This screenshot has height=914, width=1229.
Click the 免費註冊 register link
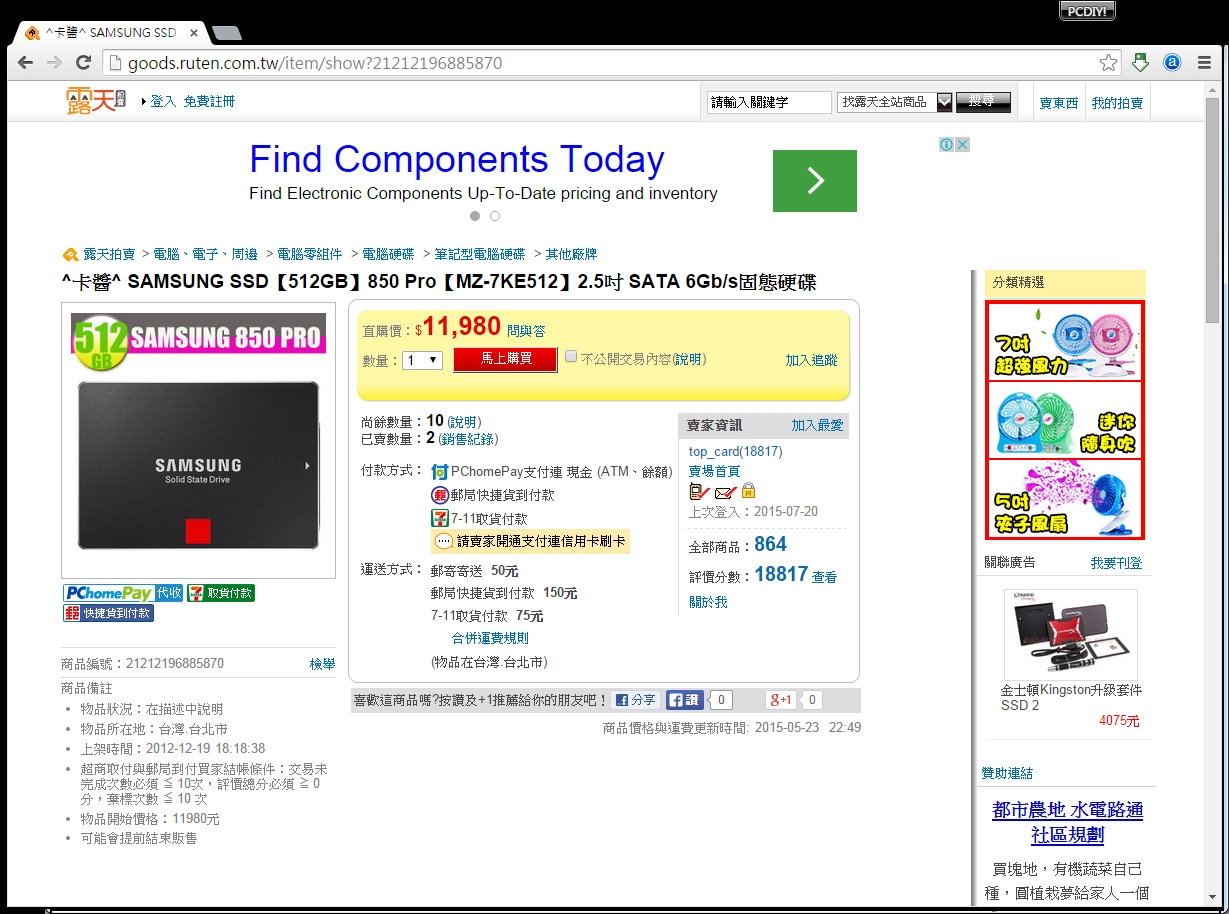209,101
